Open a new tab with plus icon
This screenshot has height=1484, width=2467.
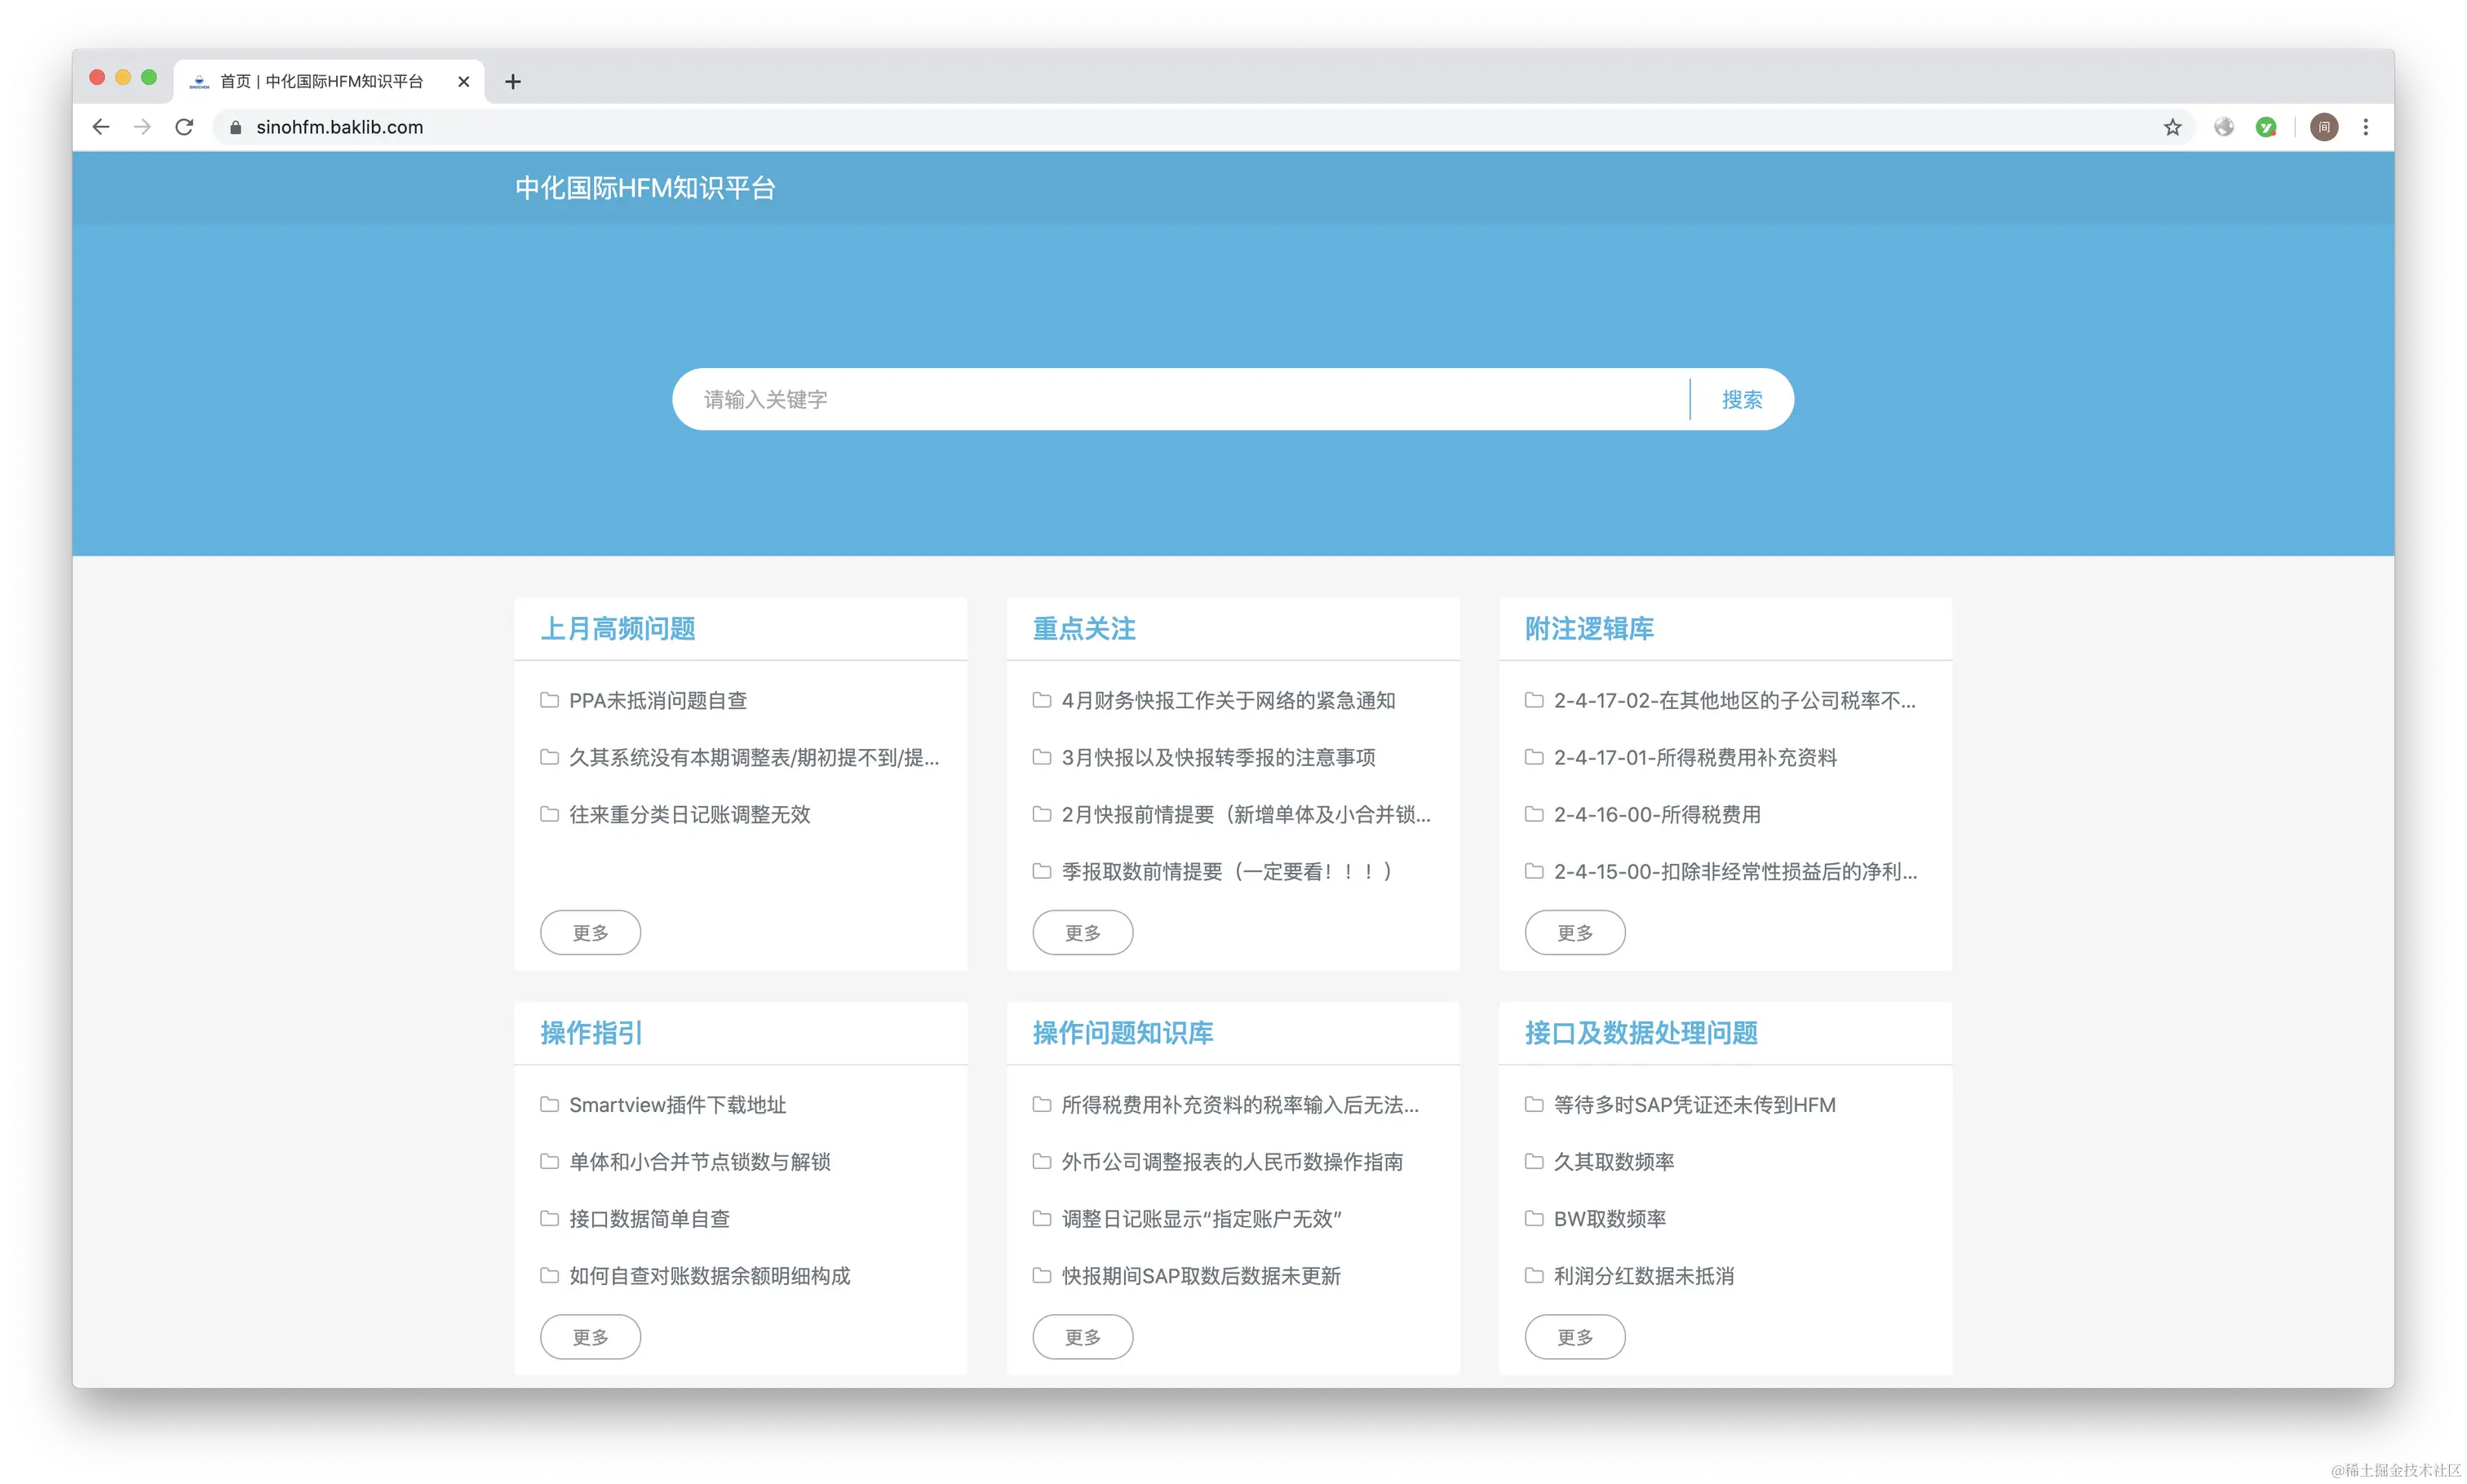point(513,82)
